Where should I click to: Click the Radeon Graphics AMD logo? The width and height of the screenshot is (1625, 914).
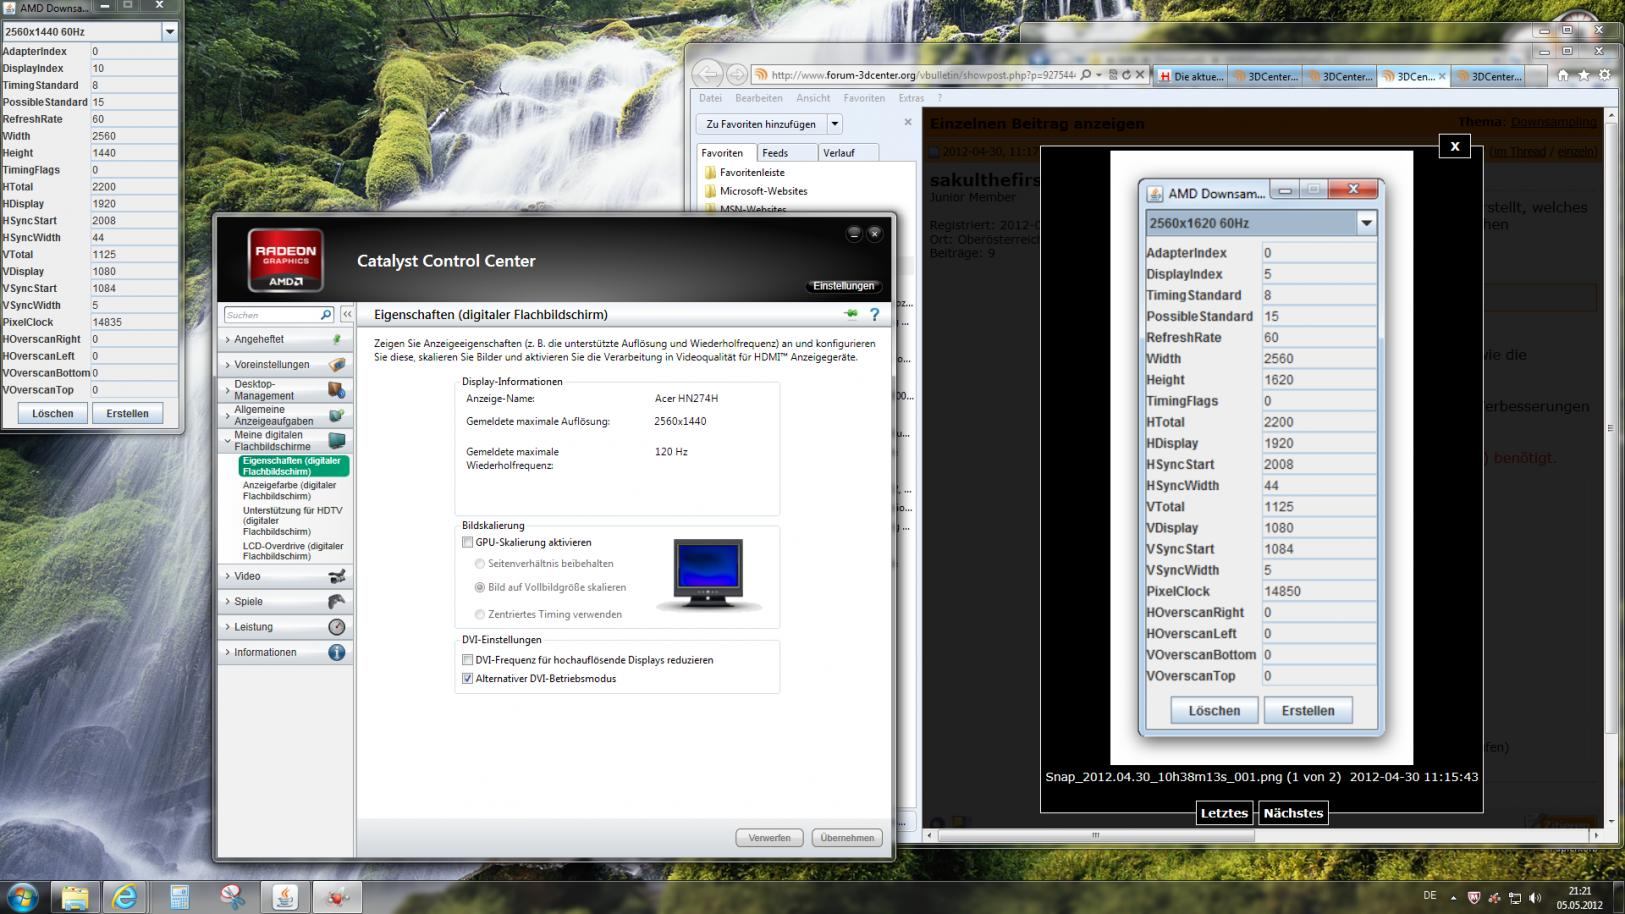pos(285,260)
